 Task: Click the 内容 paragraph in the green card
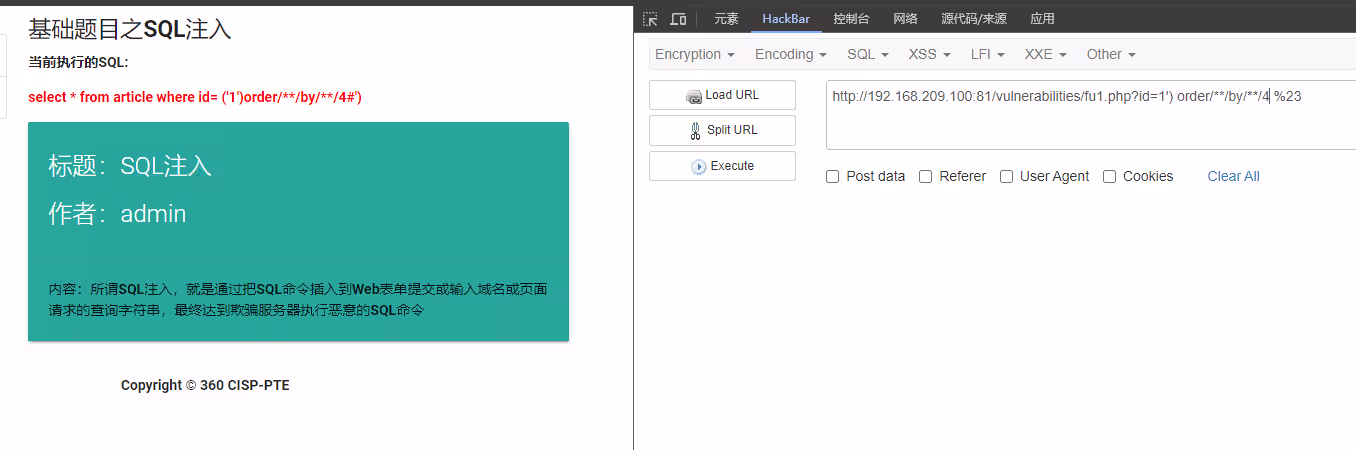(x=298, y=300)
